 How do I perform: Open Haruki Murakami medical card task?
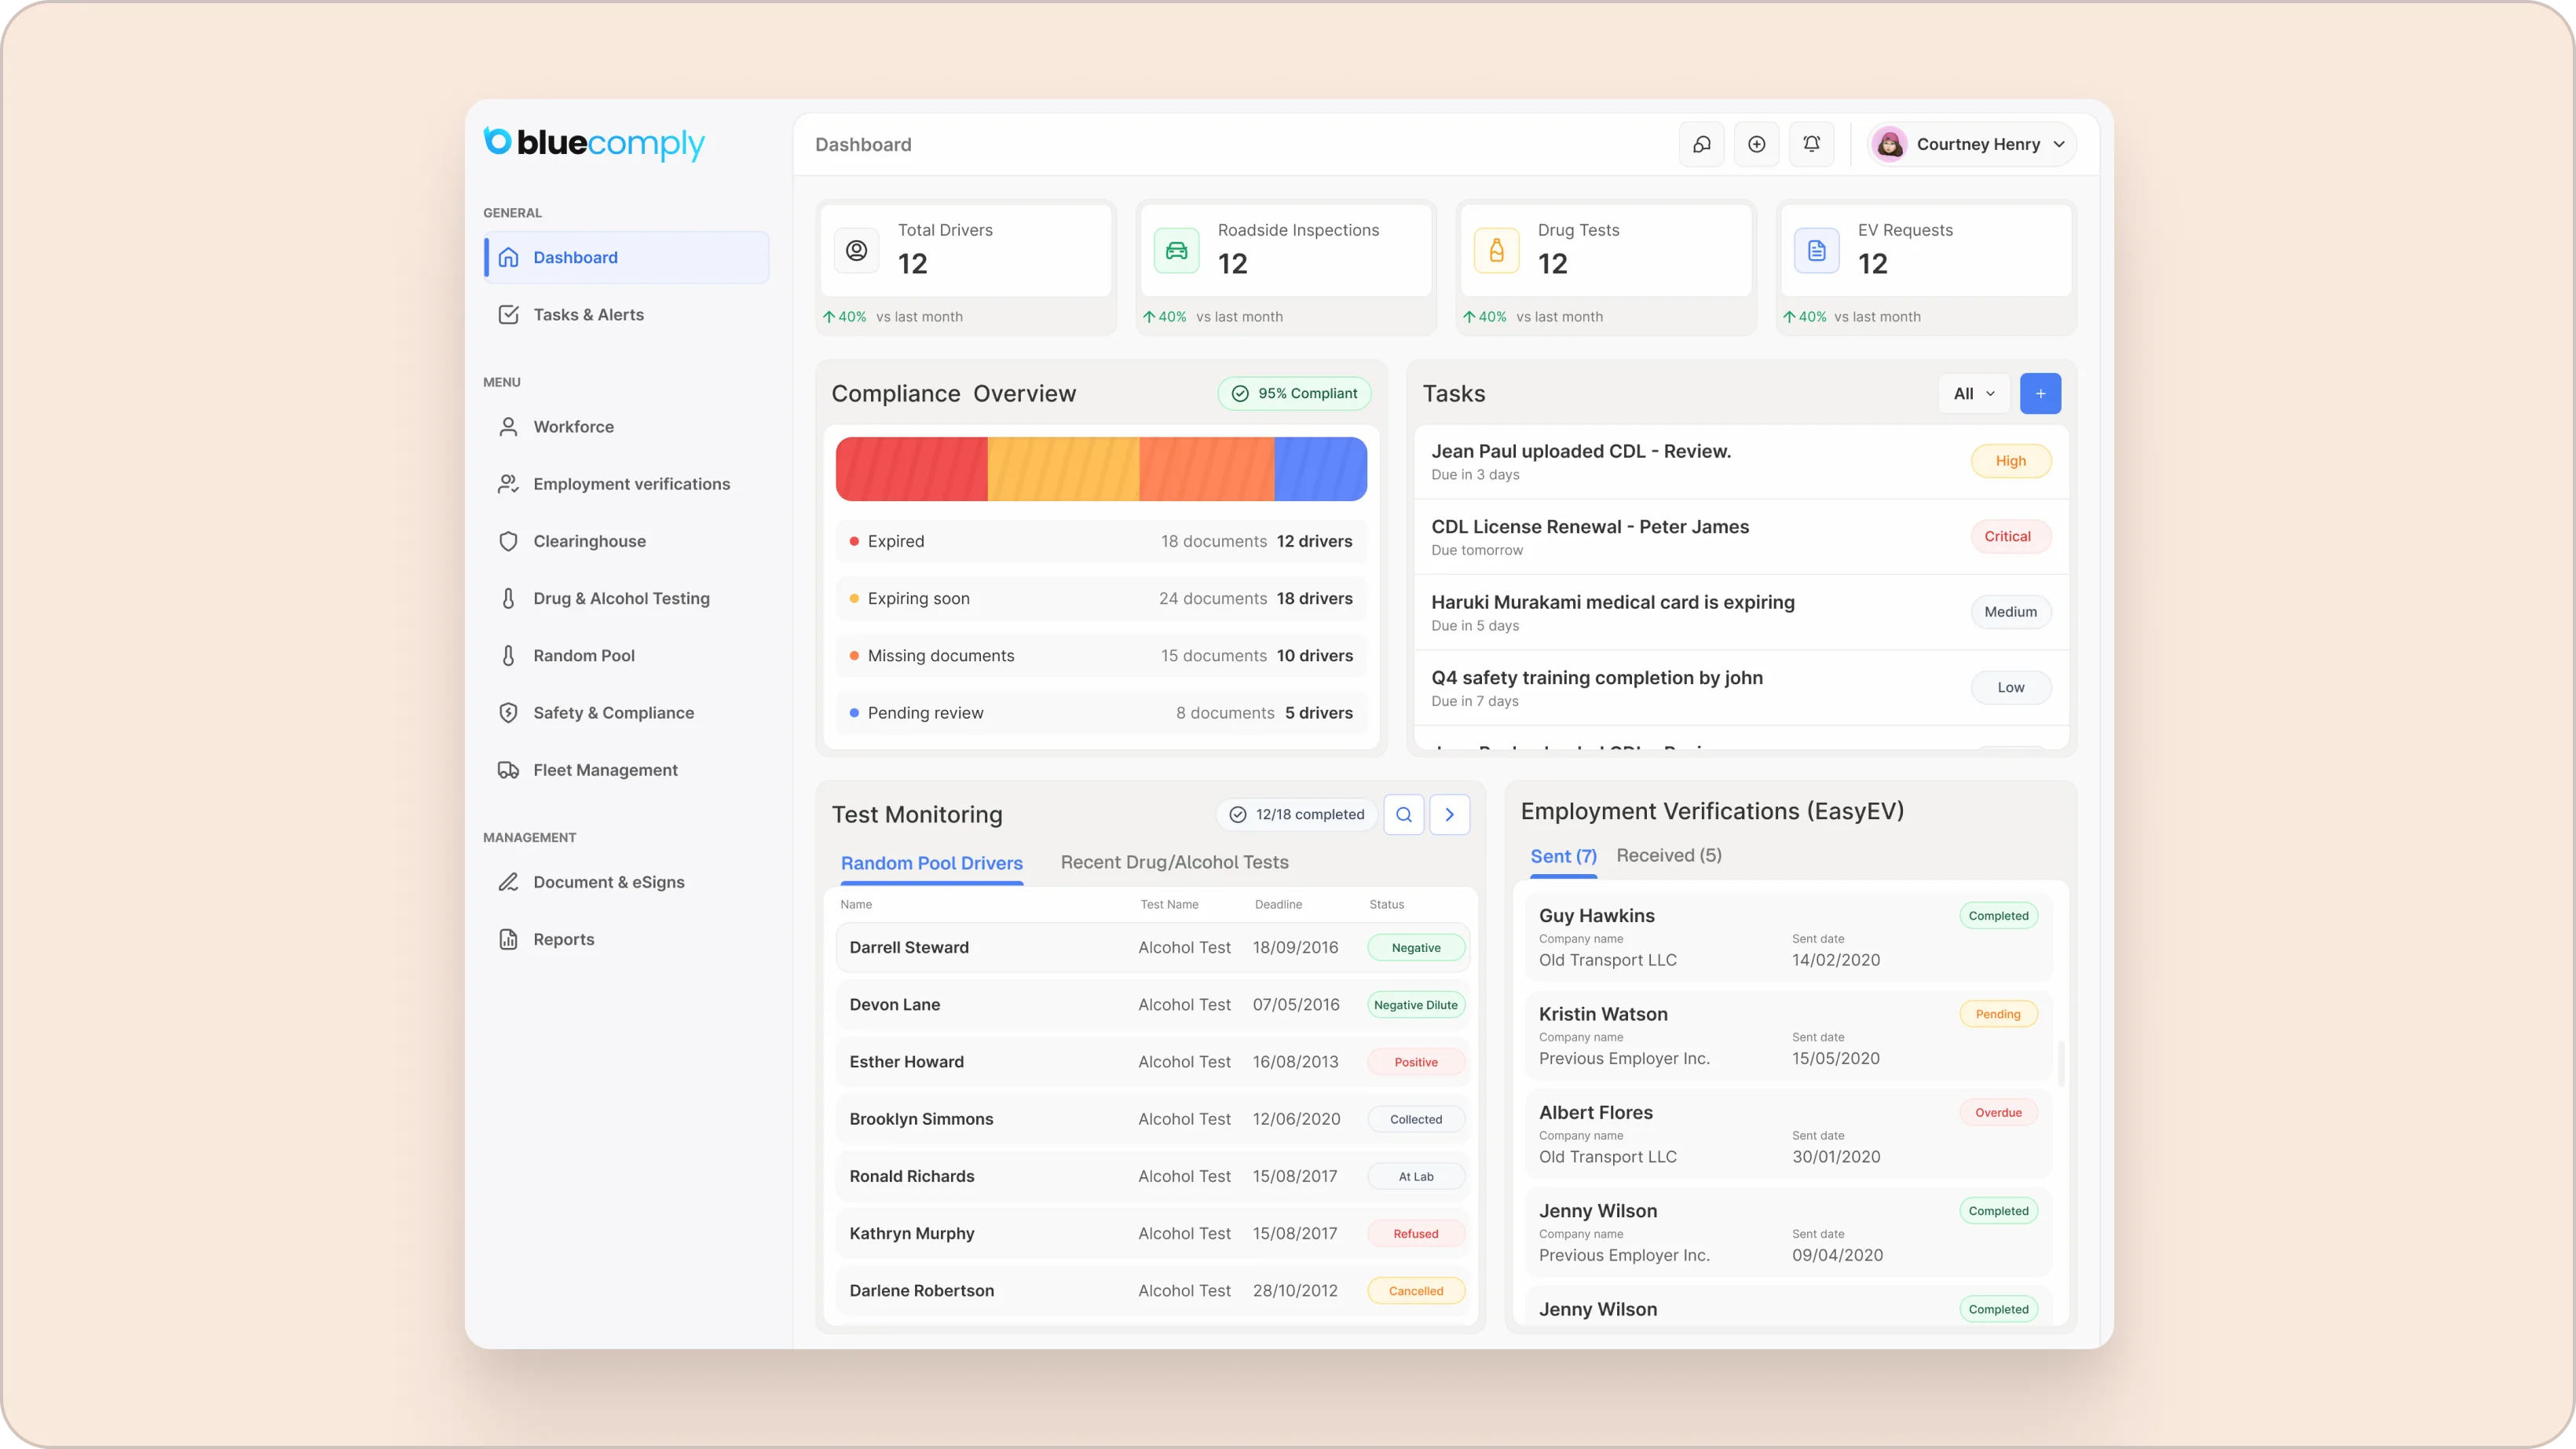[x=1741, y=612]
